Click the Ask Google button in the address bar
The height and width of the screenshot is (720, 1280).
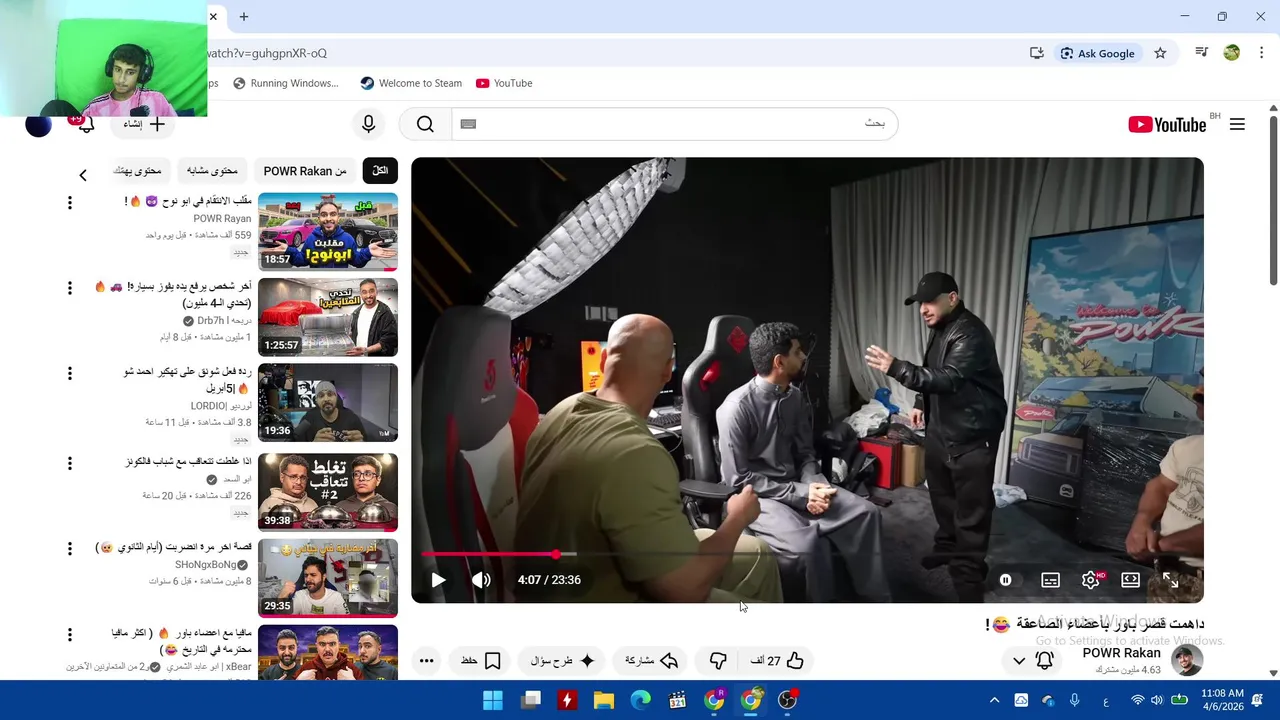pos(1097,53)
